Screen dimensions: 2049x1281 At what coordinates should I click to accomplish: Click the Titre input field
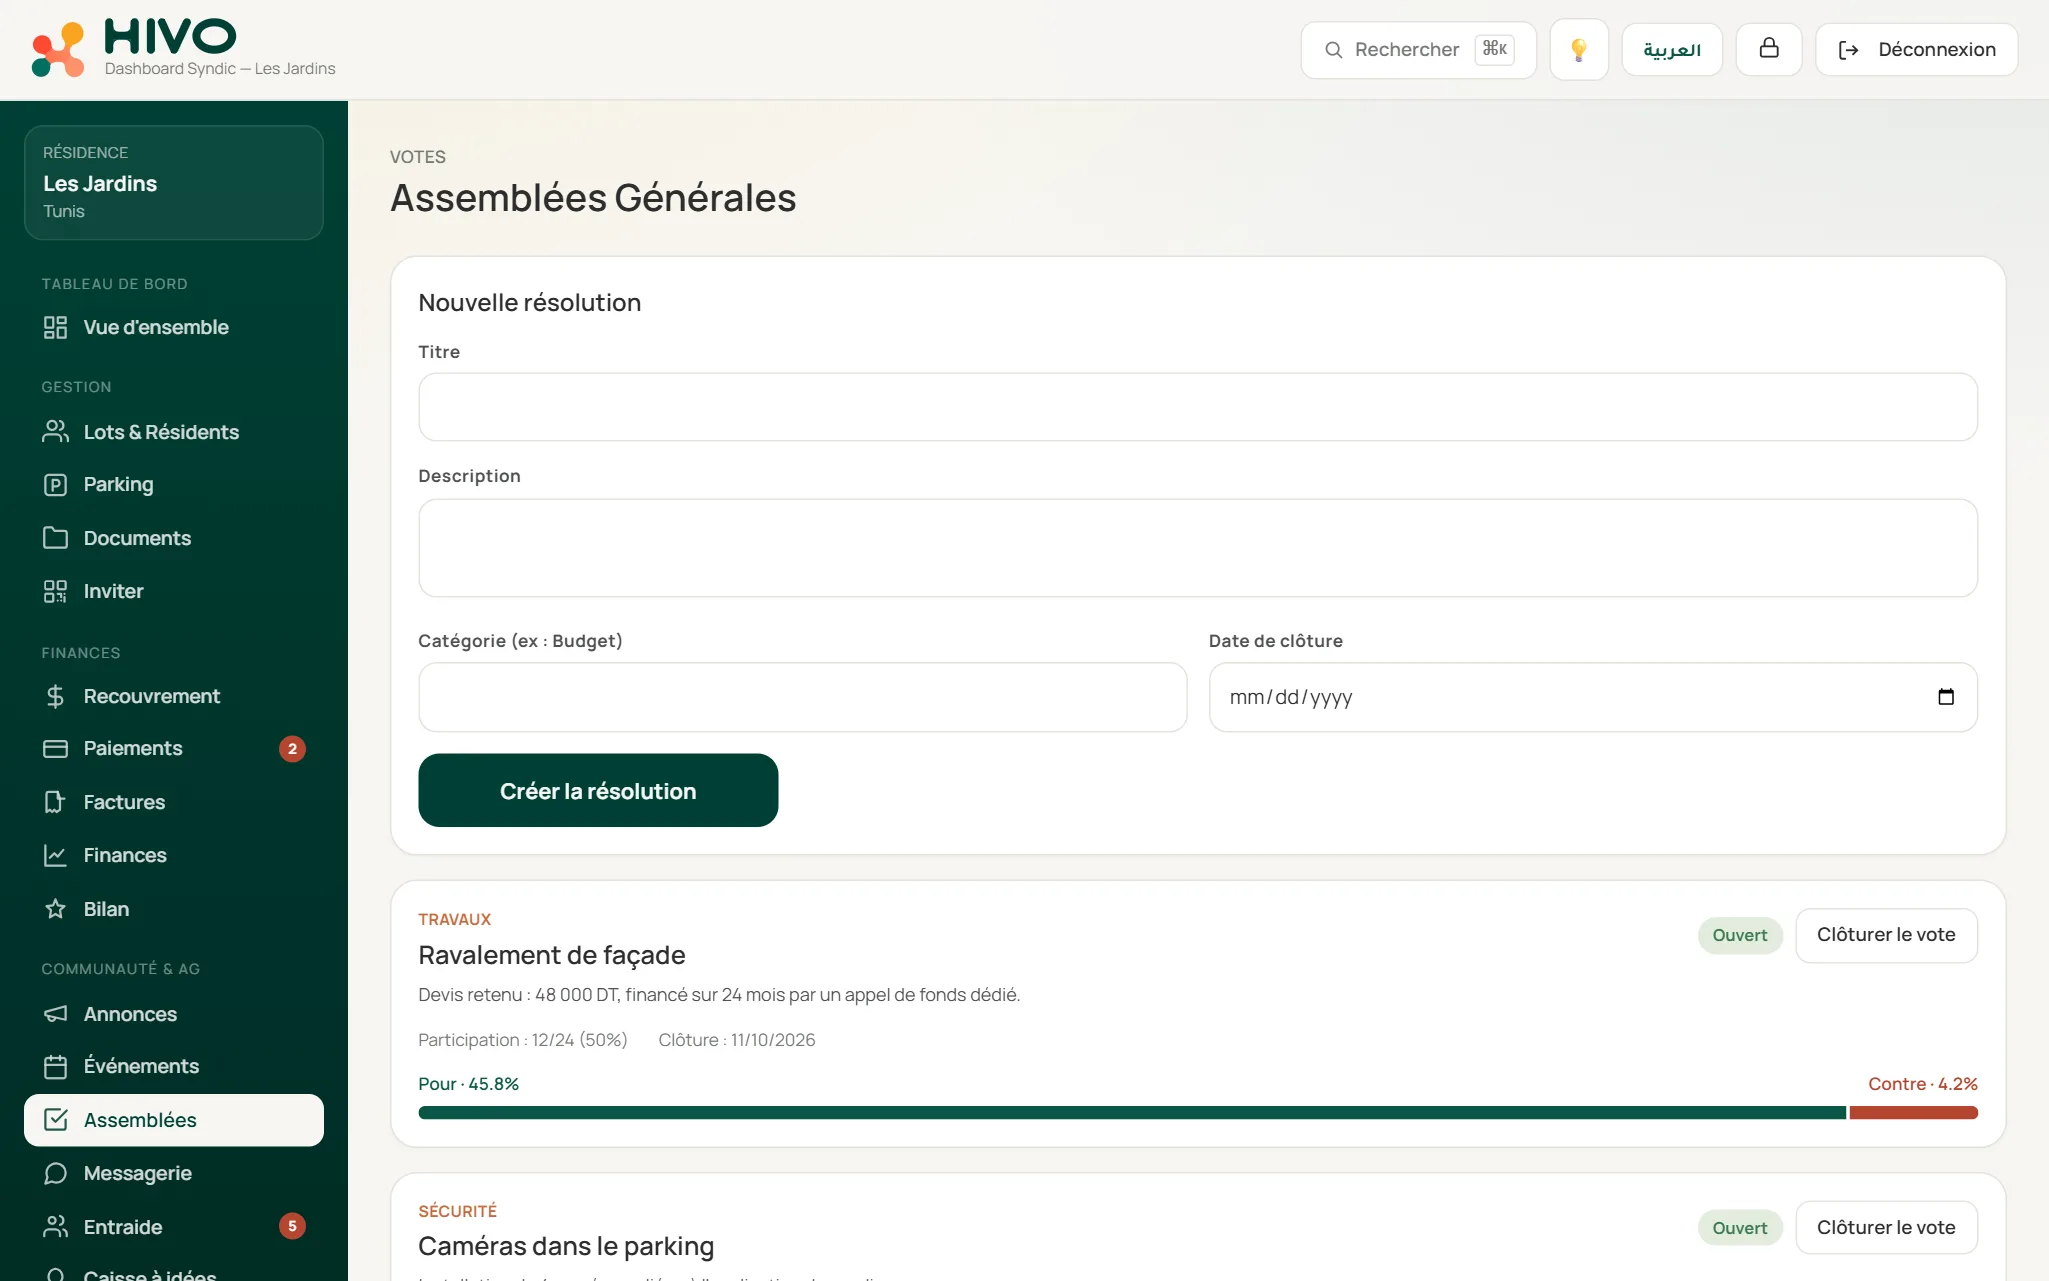(1198, 407)
